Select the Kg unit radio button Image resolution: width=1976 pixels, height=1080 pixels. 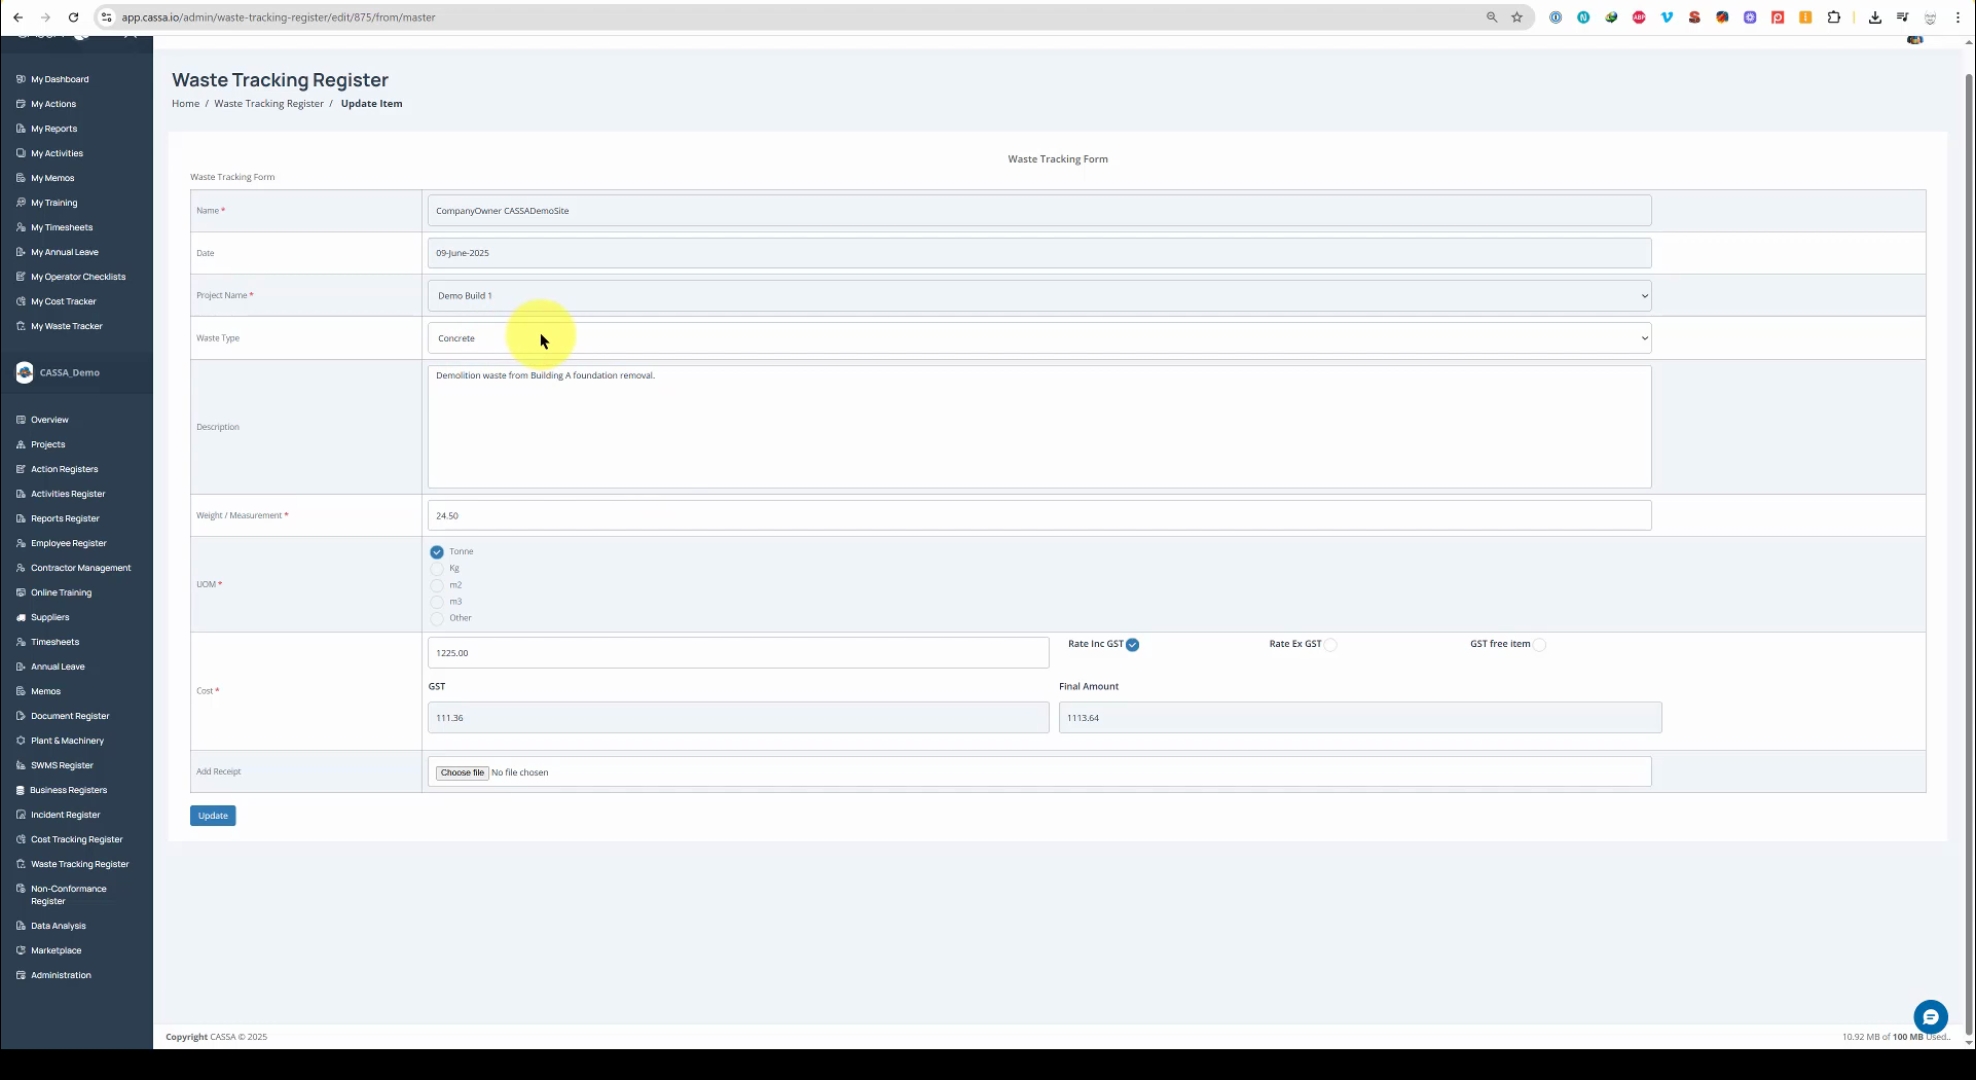point(437,569)
